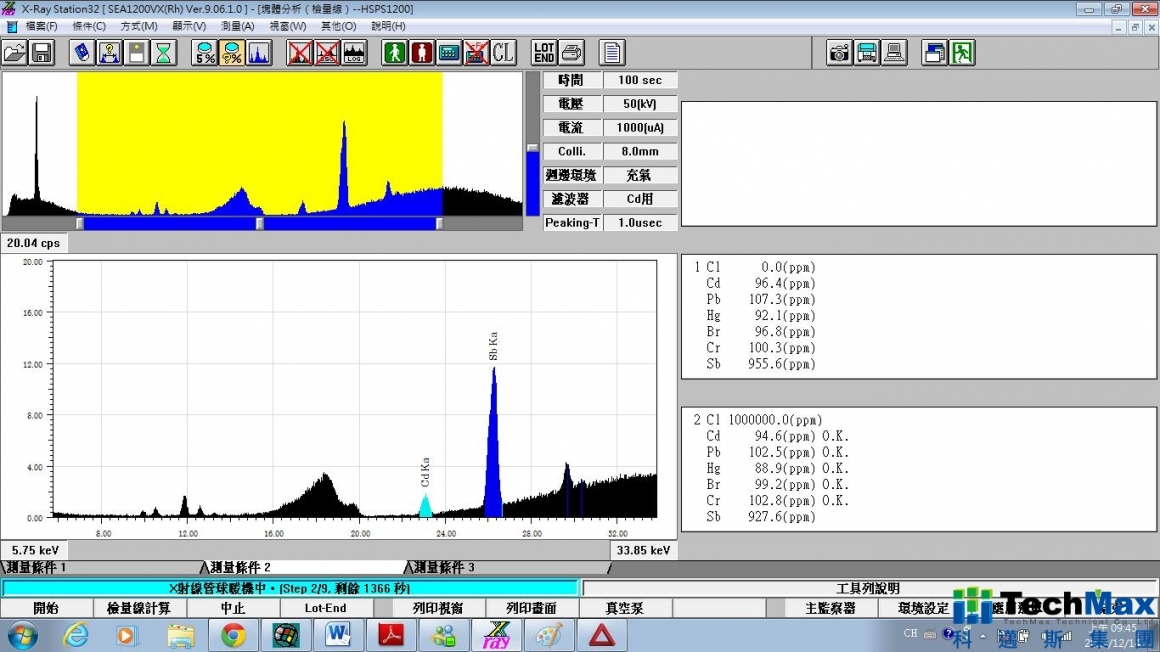Viewport: 1160px width, 652px height.
Task: Open the 檔案(F) menu
Action: point(41,26)
